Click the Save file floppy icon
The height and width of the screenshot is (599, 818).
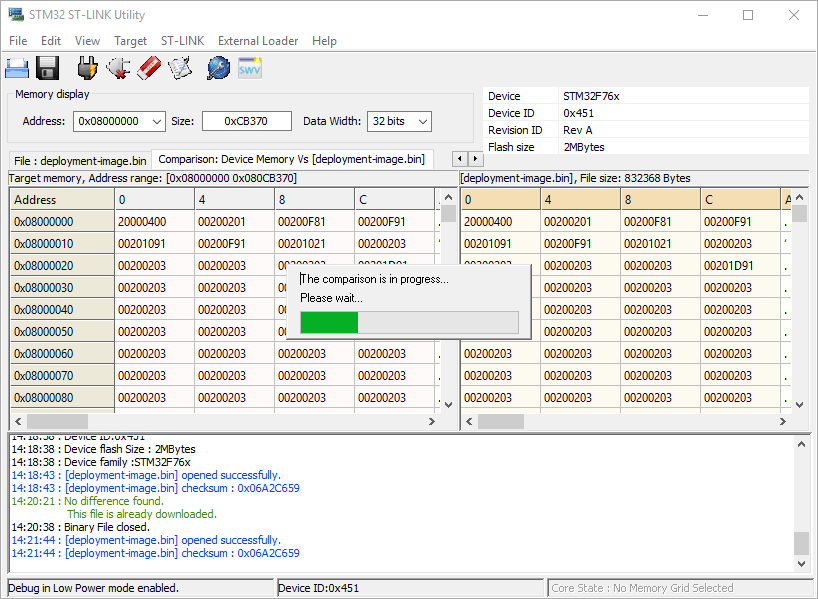click(x=47, y=68)
